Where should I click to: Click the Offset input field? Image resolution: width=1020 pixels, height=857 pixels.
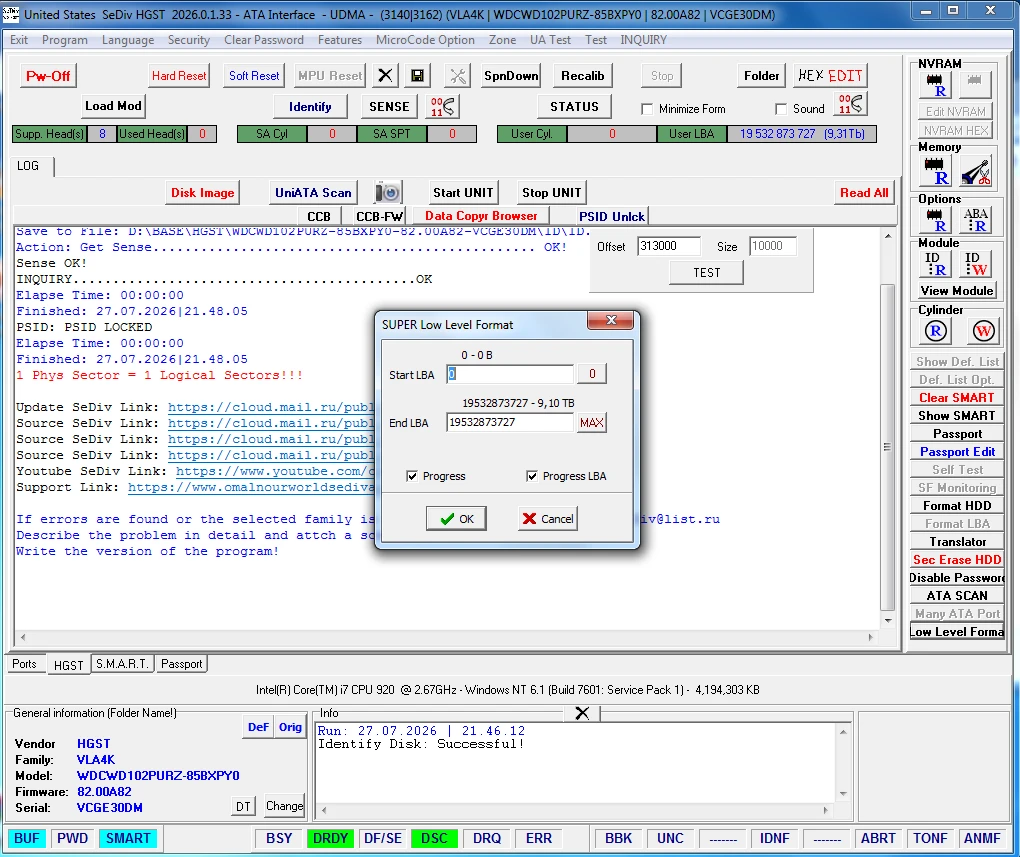(x=669, y=246)
